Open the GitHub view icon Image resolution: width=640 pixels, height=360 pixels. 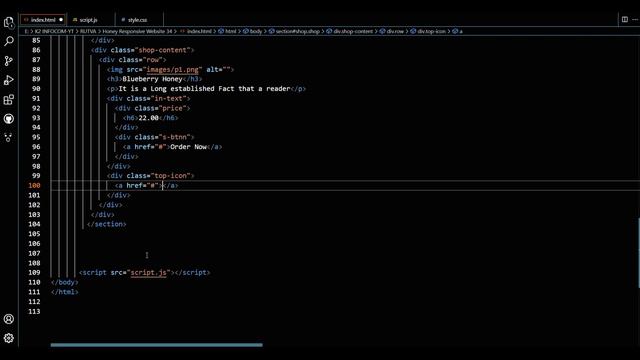pos(9,119)
